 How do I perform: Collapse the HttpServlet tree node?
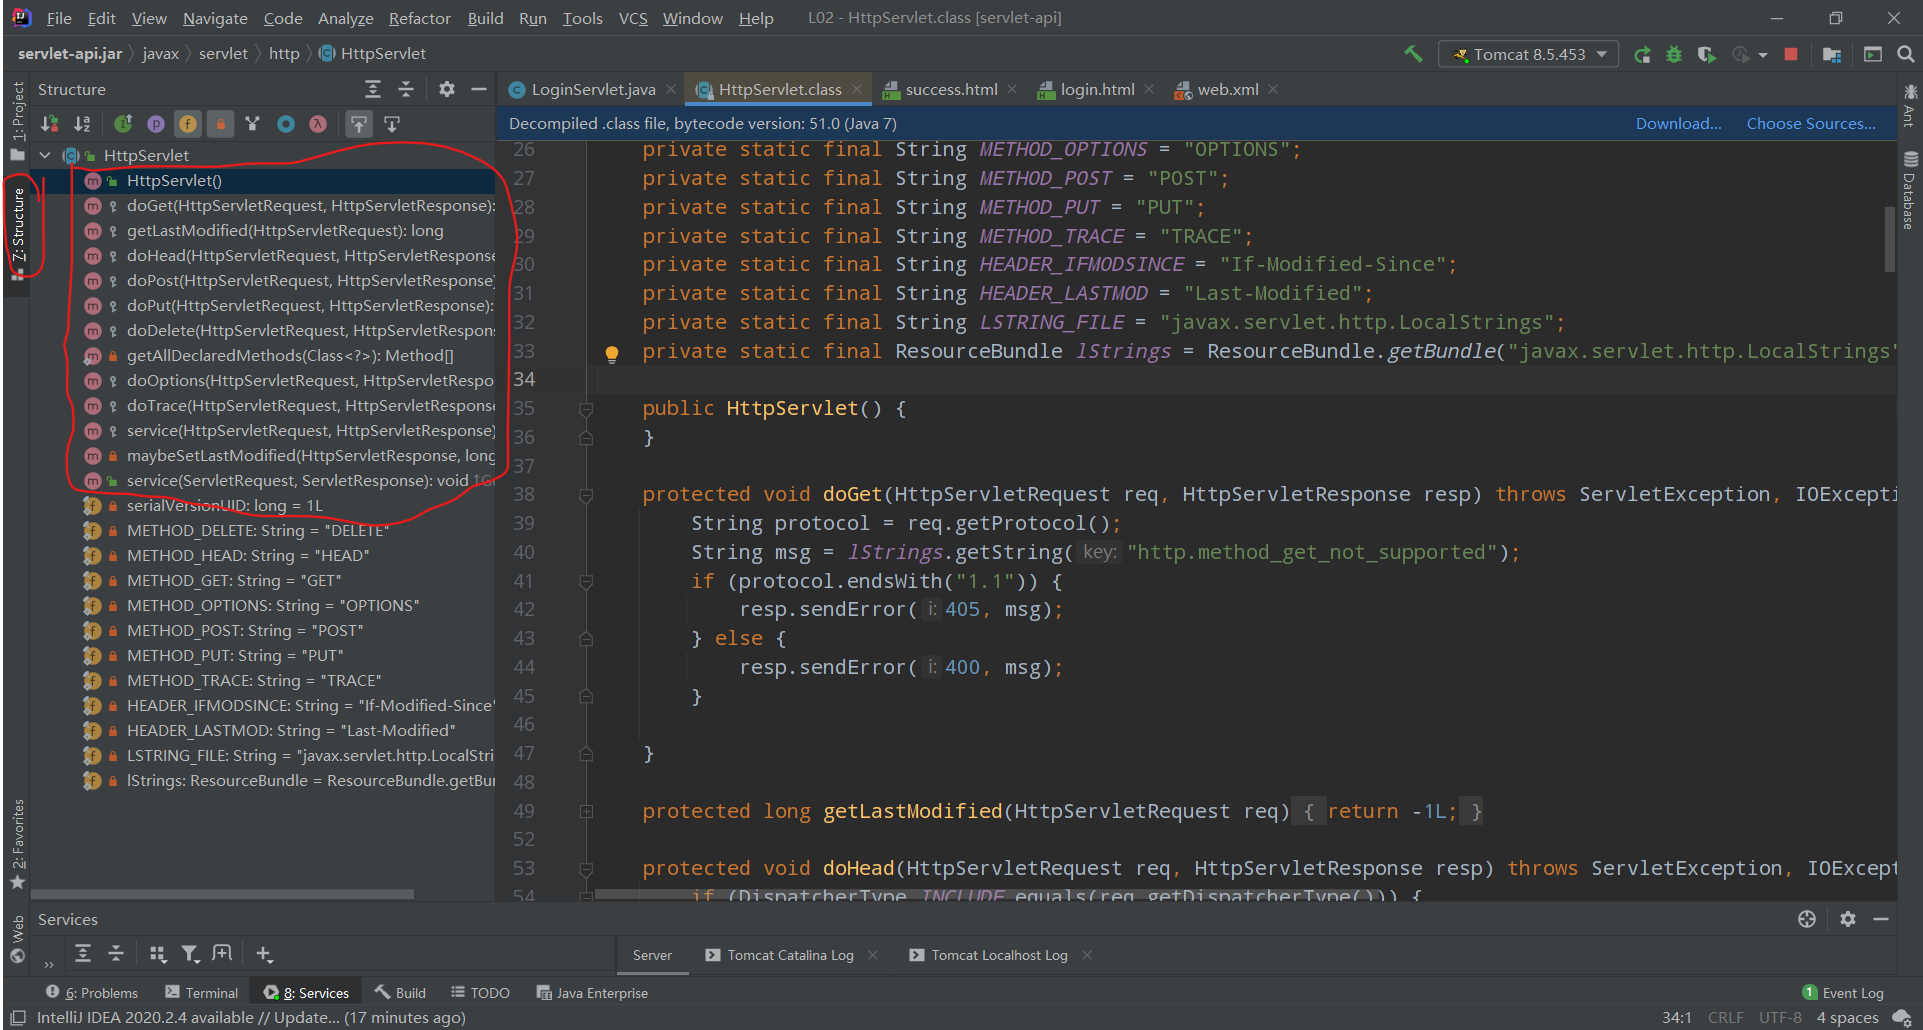tap(45, 155)
